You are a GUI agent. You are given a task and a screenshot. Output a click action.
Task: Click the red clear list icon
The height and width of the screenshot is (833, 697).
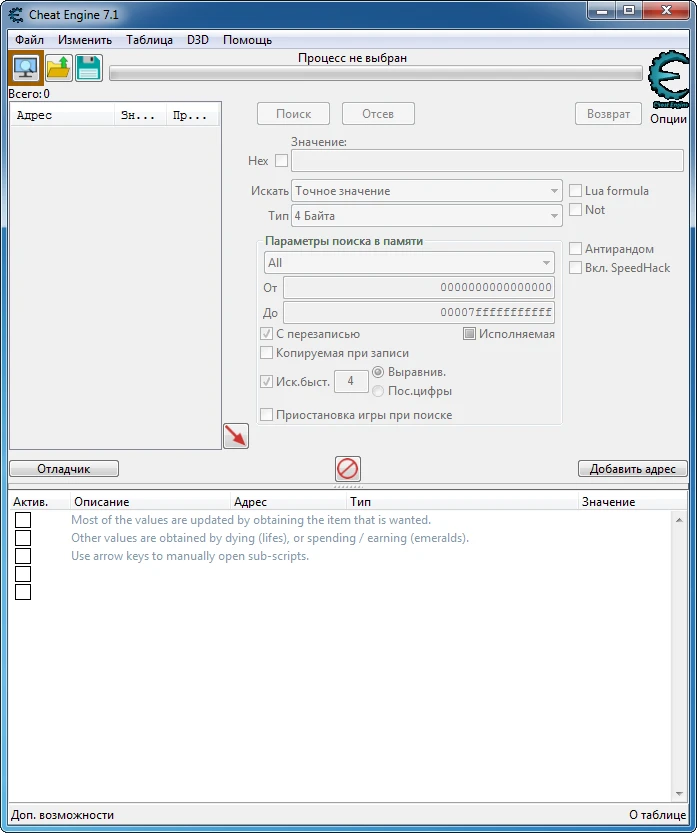pos(348,469)
